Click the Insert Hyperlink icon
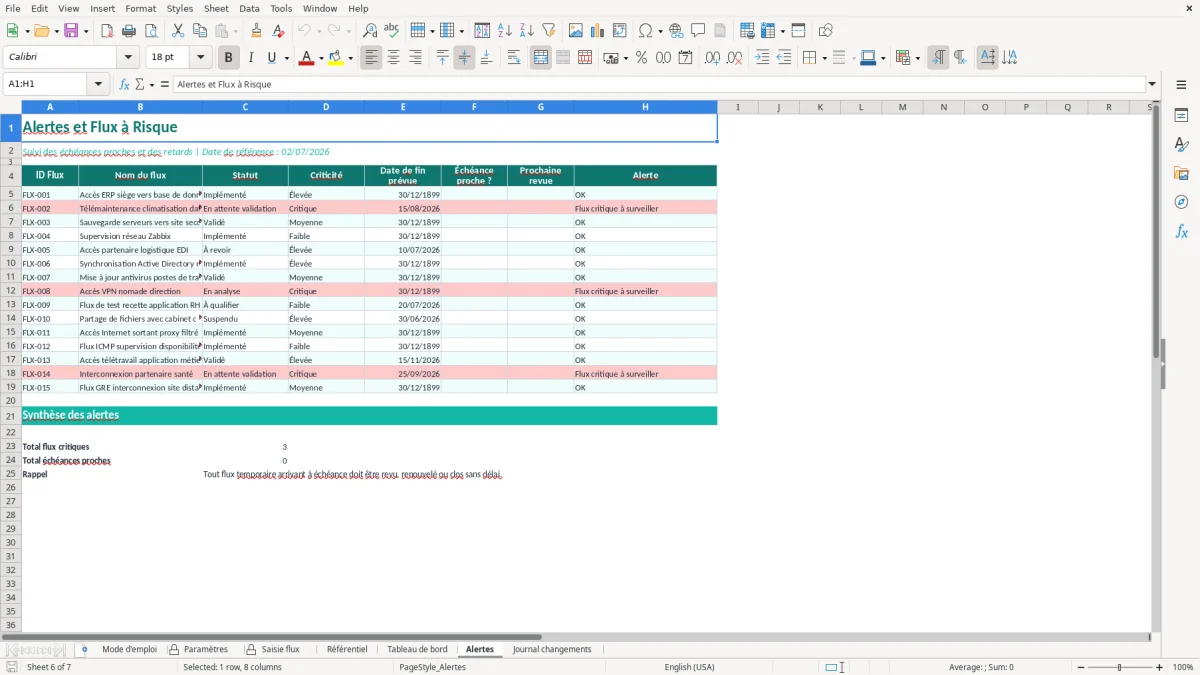This screenshot has width=1200, height=675. [x=676, y=31]
